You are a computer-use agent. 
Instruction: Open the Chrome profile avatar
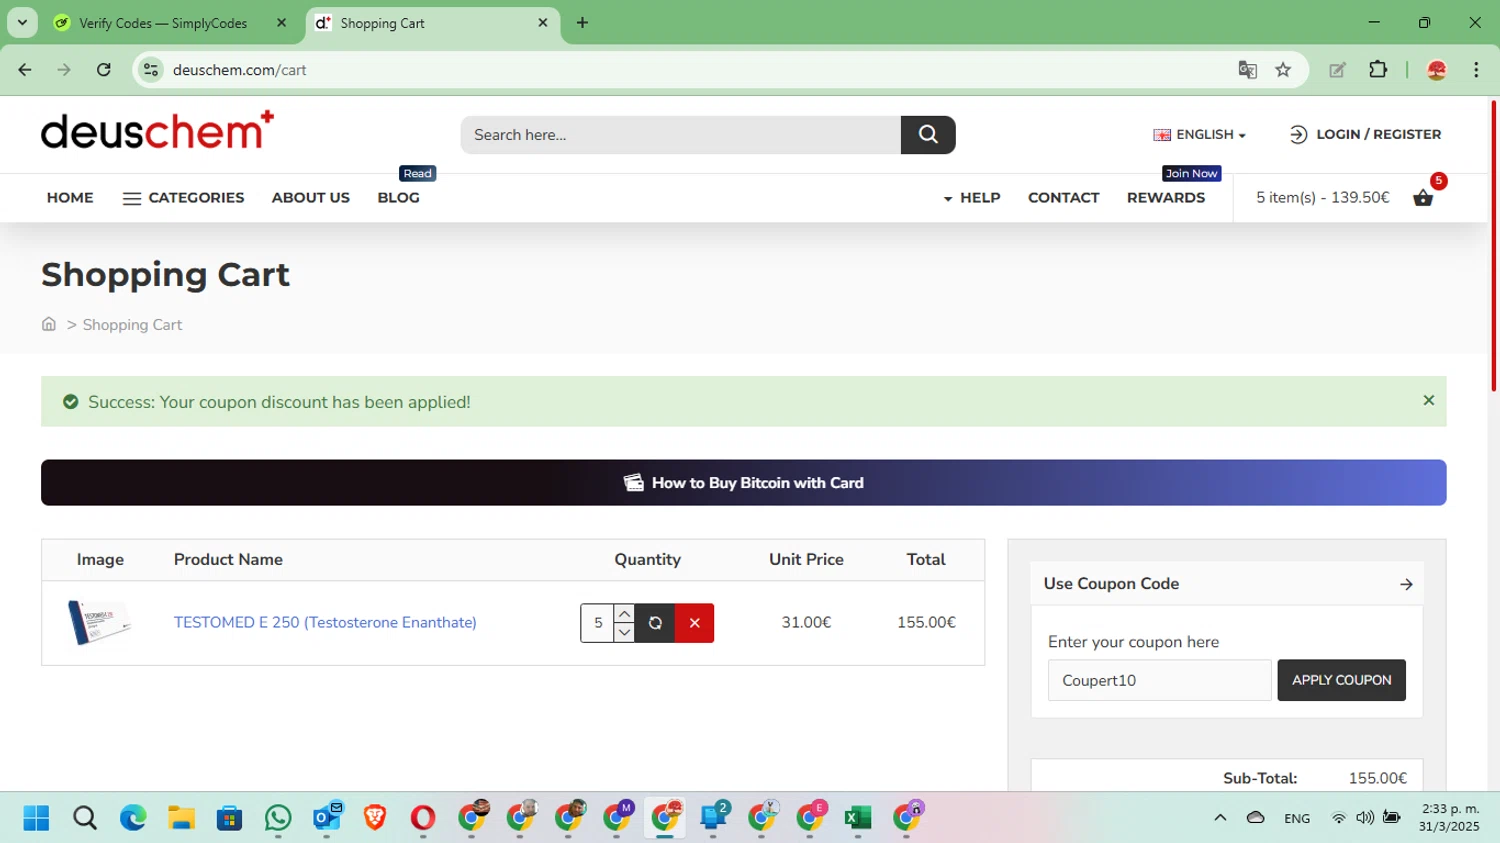[1437, 70]
